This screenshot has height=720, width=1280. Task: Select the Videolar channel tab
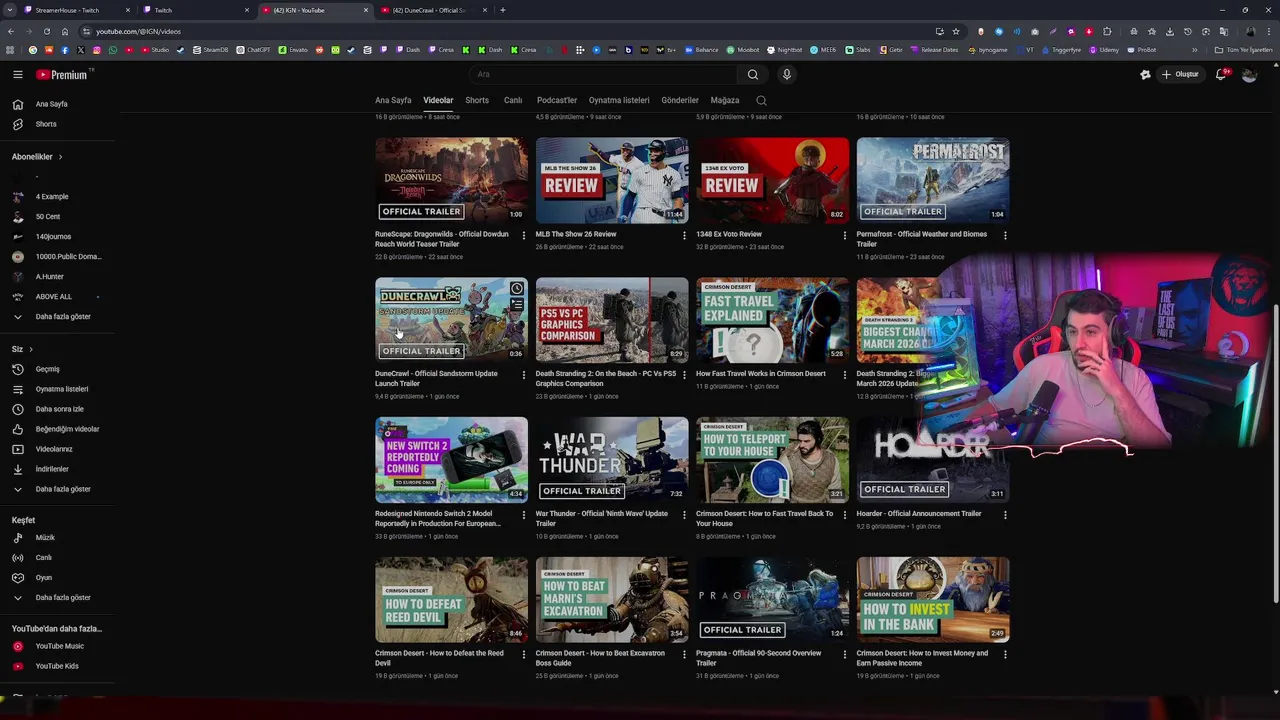tap(438, 100)
